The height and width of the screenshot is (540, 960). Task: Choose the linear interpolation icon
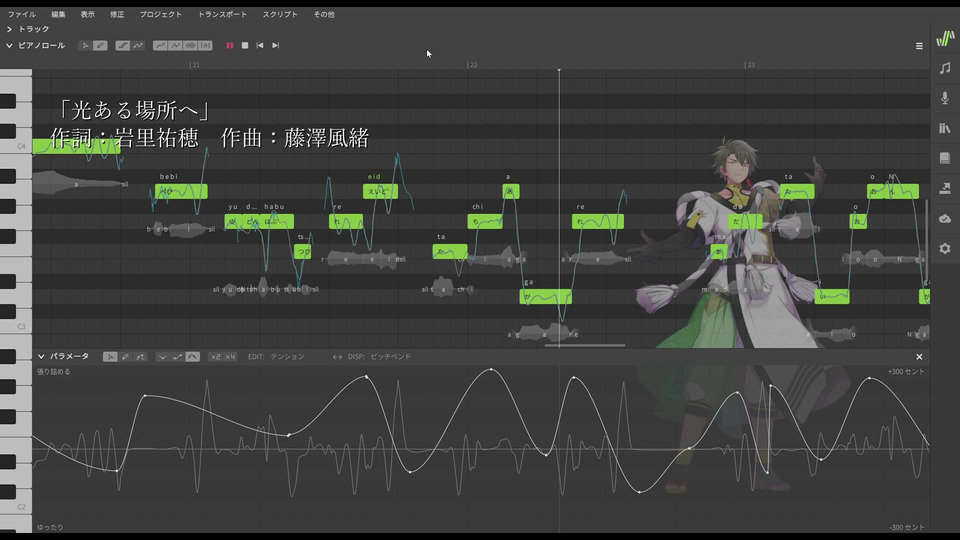pyautogui.click(x=178, y=356)
